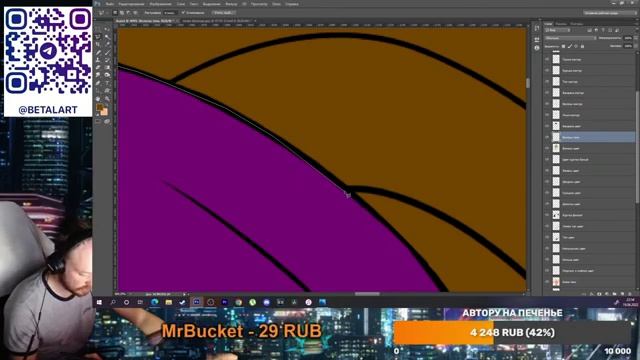The height and width of the screenshot is (360, 640).
Task: Toggle pixel layer filter icon in Layers panel
Action: tap(589, 30)
